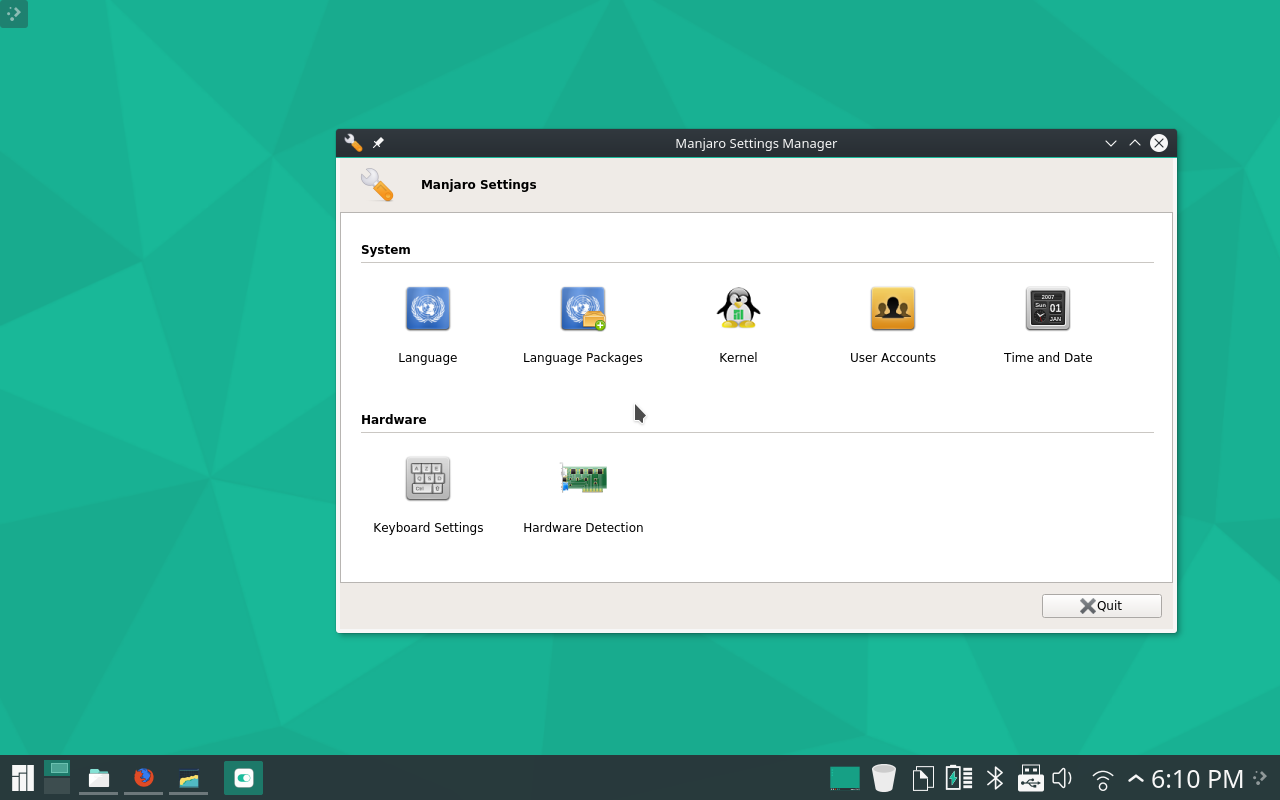
Task: Open the Language settings icon
Action: point(427,308)
